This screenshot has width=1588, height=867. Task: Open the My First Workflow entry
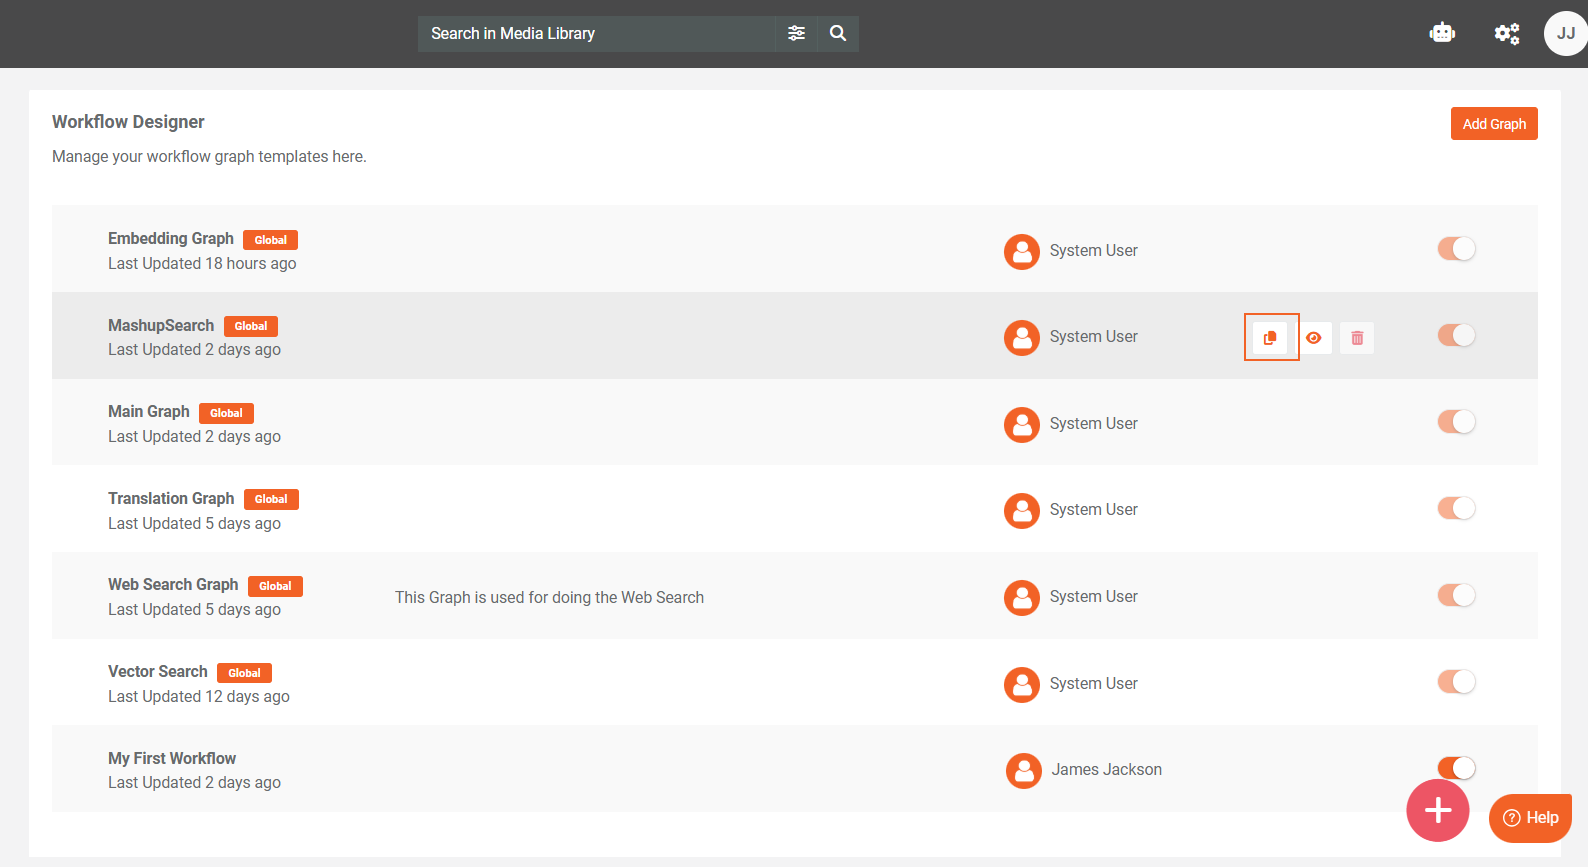click(x=172, y=758)
